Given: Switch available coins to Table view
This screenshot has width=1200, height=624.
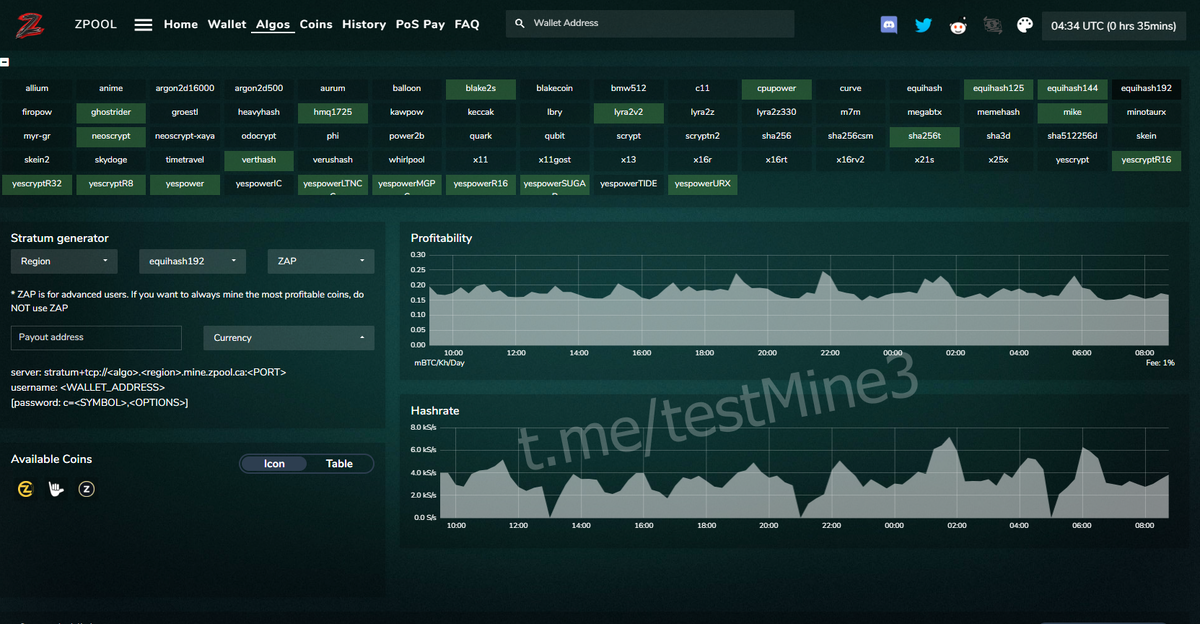Looking at the screenshot, I should (339, 464).
